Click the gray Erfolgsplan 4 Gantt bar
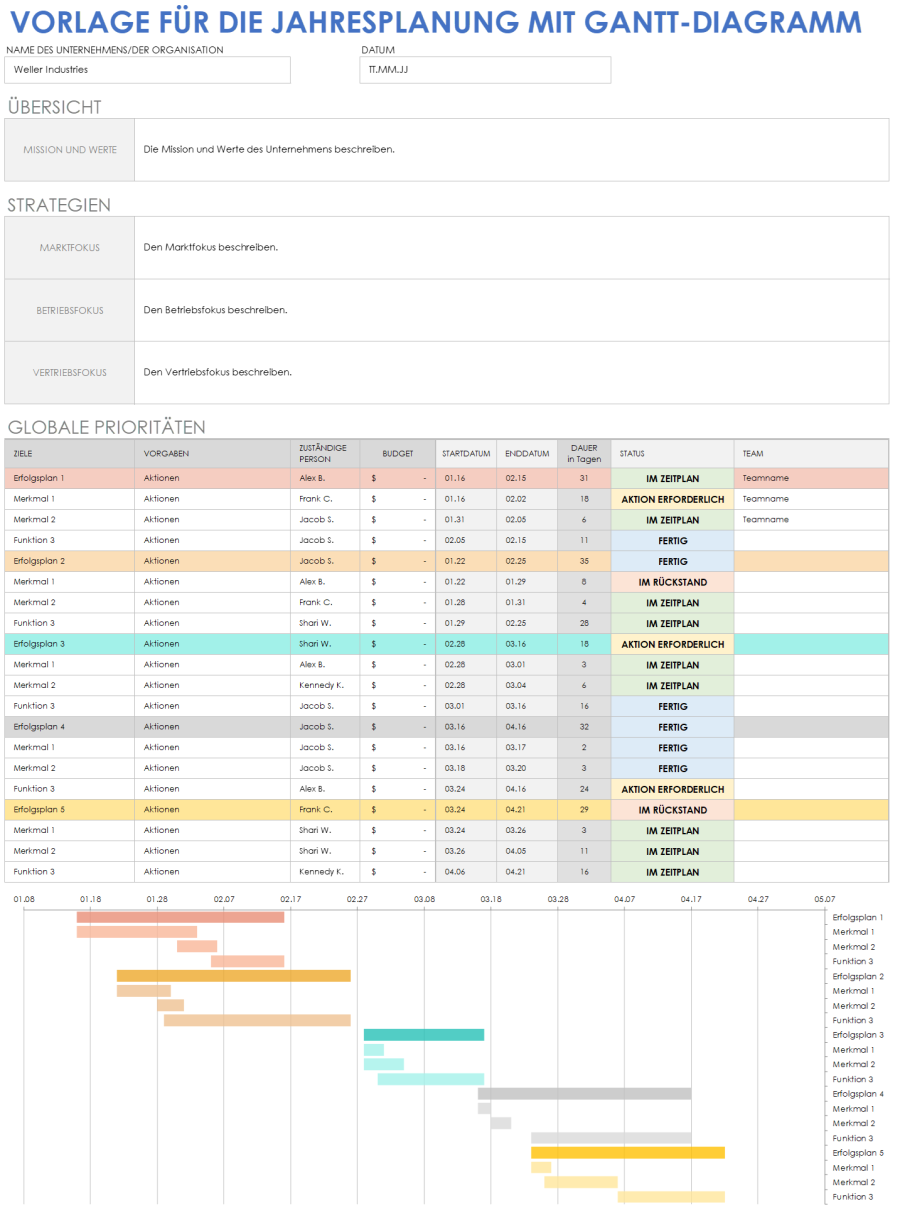This screenshot has height=1209, width=900. pos(584,1094)
